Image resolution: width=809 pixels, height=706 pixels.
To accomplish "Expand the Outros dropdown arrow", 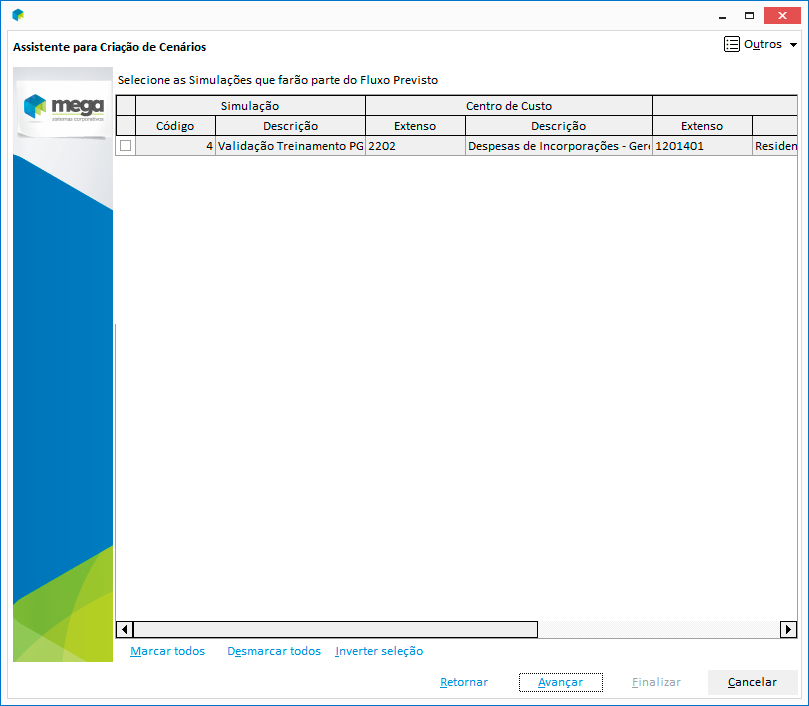I will [794, 45].
